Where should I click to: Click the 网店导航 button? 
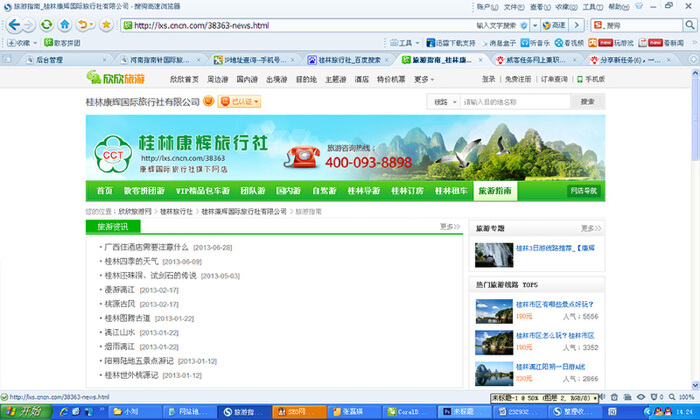(583, 191)
